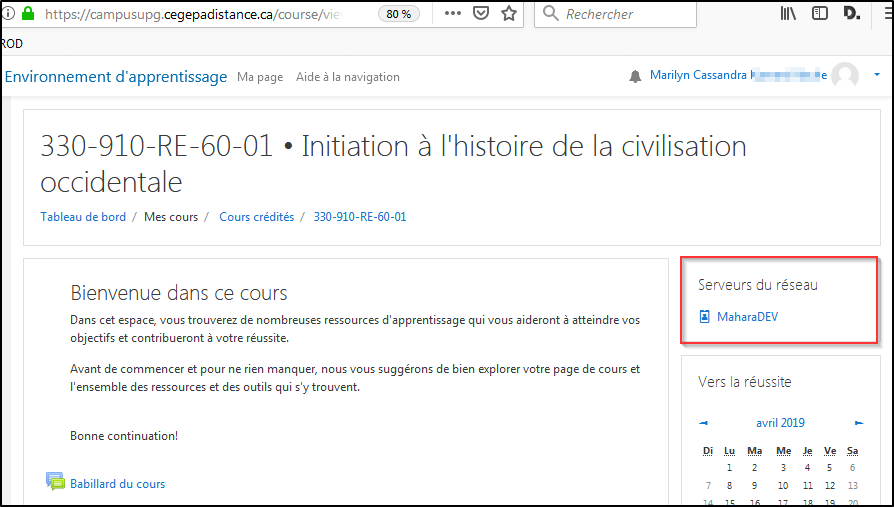Viewport: 894px width, 507px height.
Task: Save page with the Pocket icon
Action: pos(480,14)
